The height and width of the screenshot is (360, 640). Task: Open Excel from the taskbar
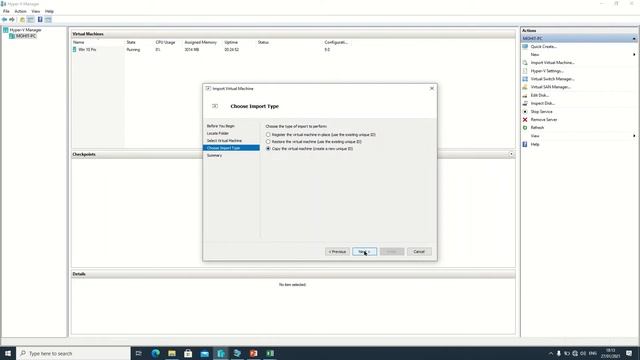coord(270,353)
